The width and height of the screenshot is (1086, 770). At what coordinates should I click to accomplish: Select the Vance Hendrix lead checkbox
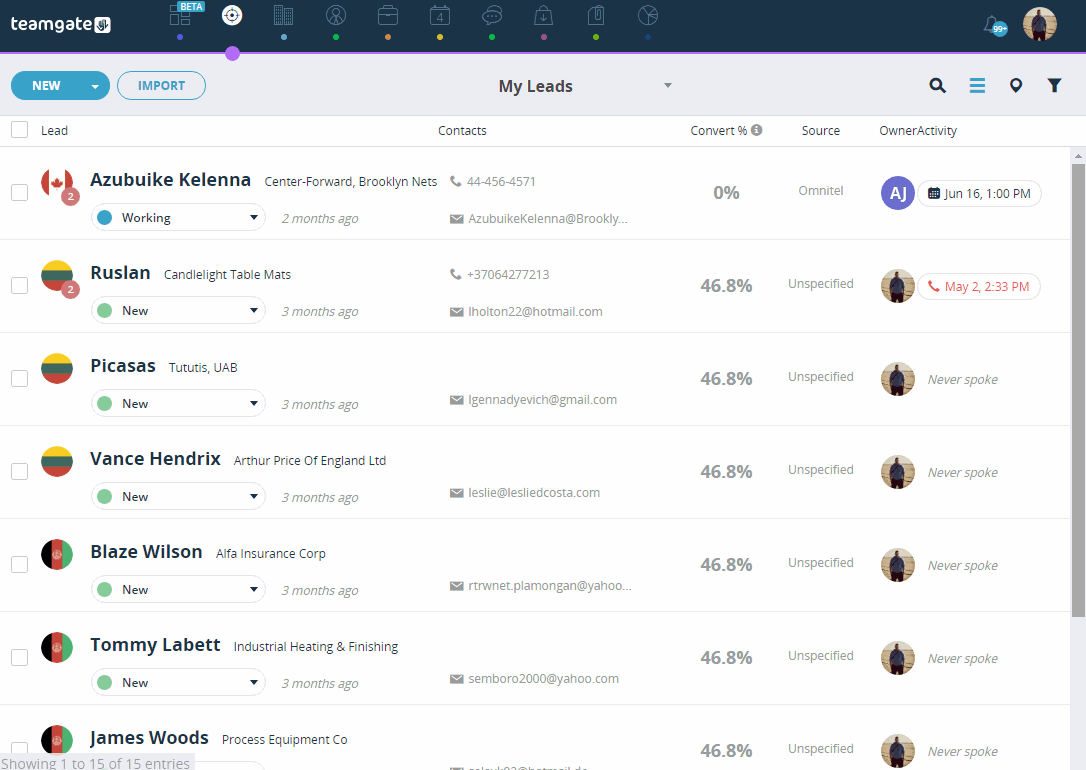pyautogui.click(x=19, y=471)
